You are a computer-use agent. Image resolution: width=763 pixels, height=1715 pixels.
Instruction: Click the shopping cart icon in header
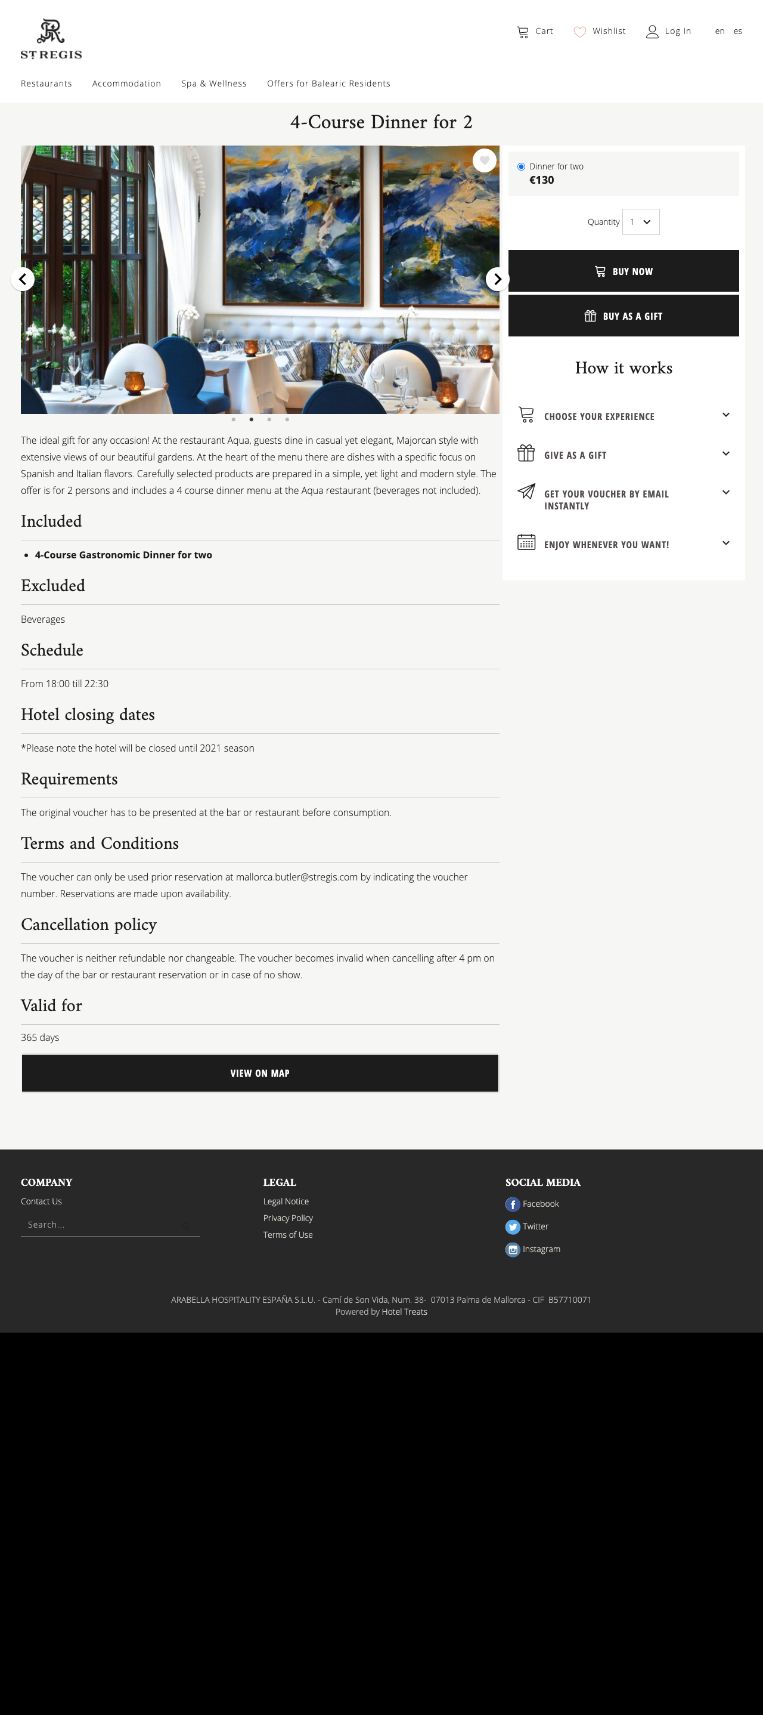522,32
